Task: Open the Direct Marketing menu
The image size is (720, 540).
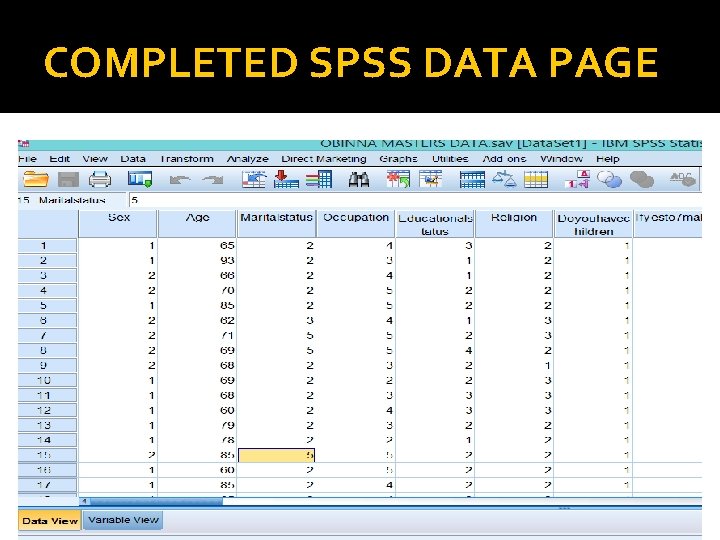Action: pyautogui.click(x=324, y=159)
